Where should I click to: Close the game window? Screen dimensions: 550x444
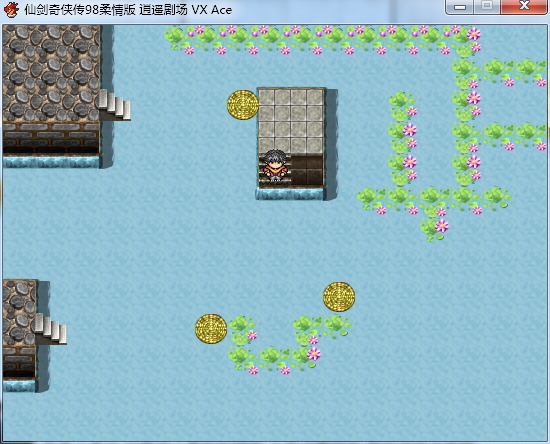point(524,7)
